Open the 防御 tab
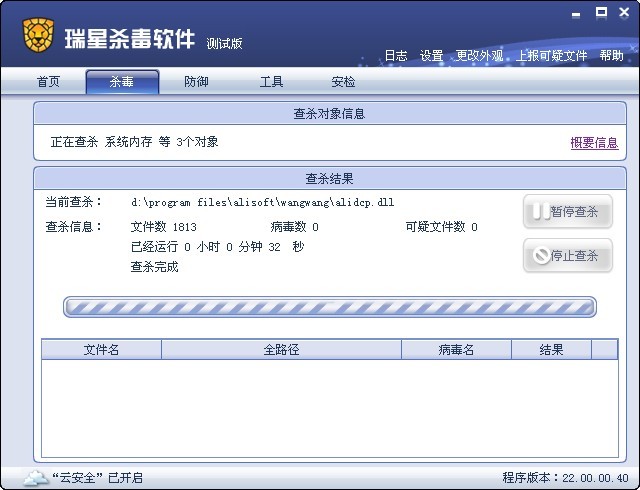This screenshot has width=640, height=490. pos(196,82)
